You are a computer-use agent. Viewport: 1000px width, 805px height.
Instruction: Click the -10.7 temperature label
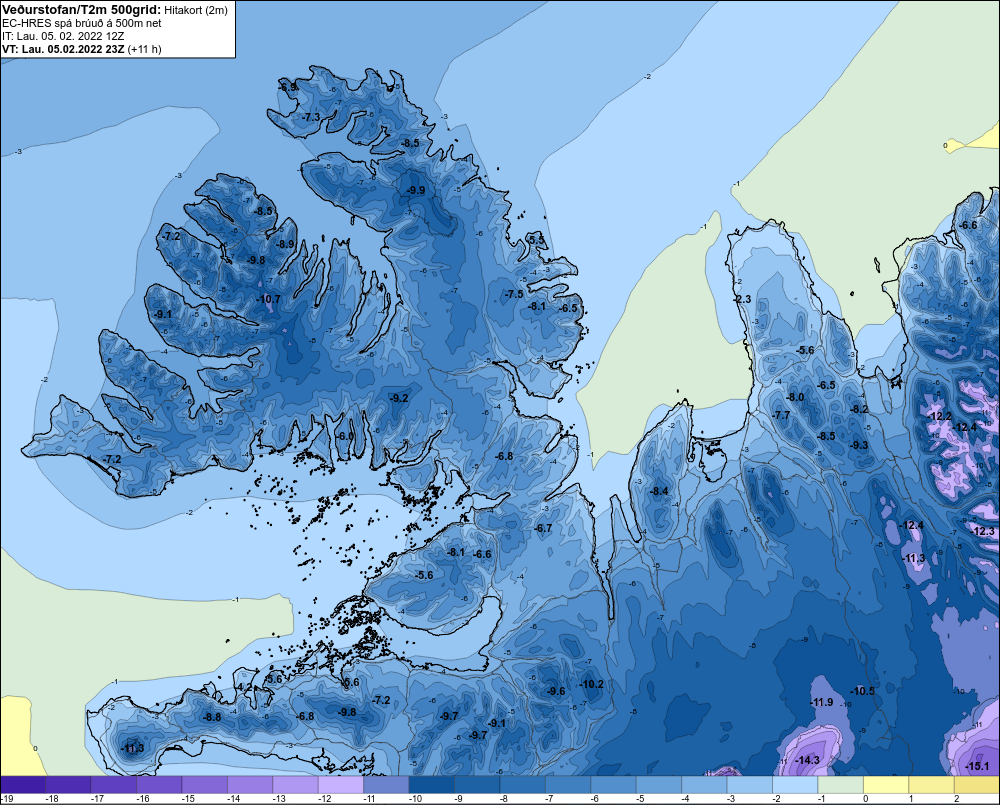268,299
